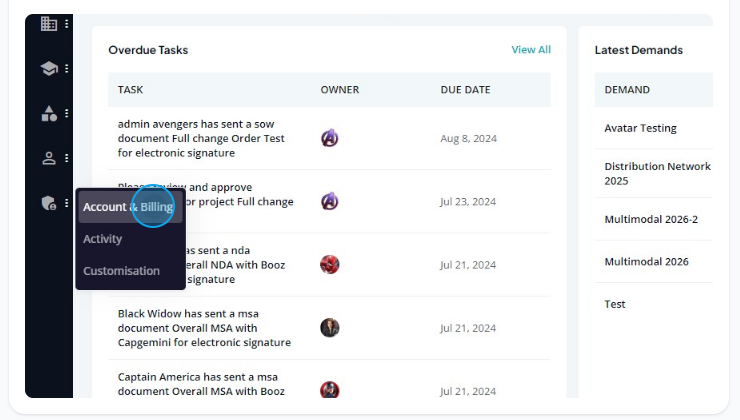Click owner avatar for Jul 23 task
The height and width of the screenshot is (420, 740).
click(x=329, y=201)
